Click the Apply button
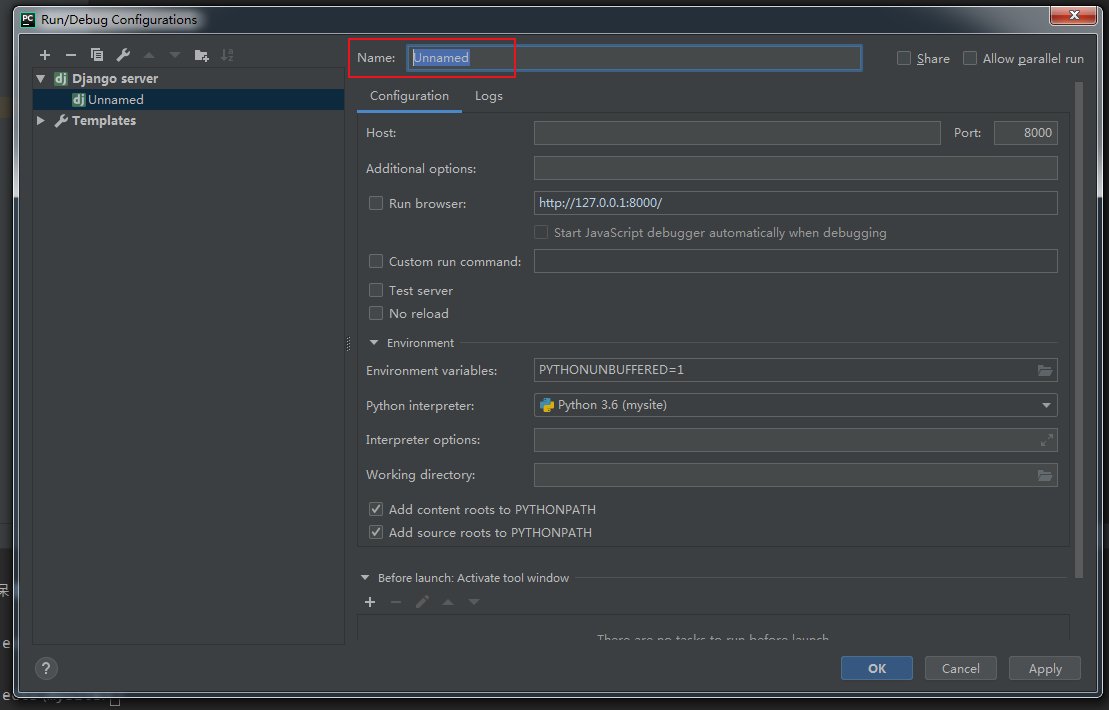The width and height of the screenshot is (1109, 710). click(x=1045, y=668)
